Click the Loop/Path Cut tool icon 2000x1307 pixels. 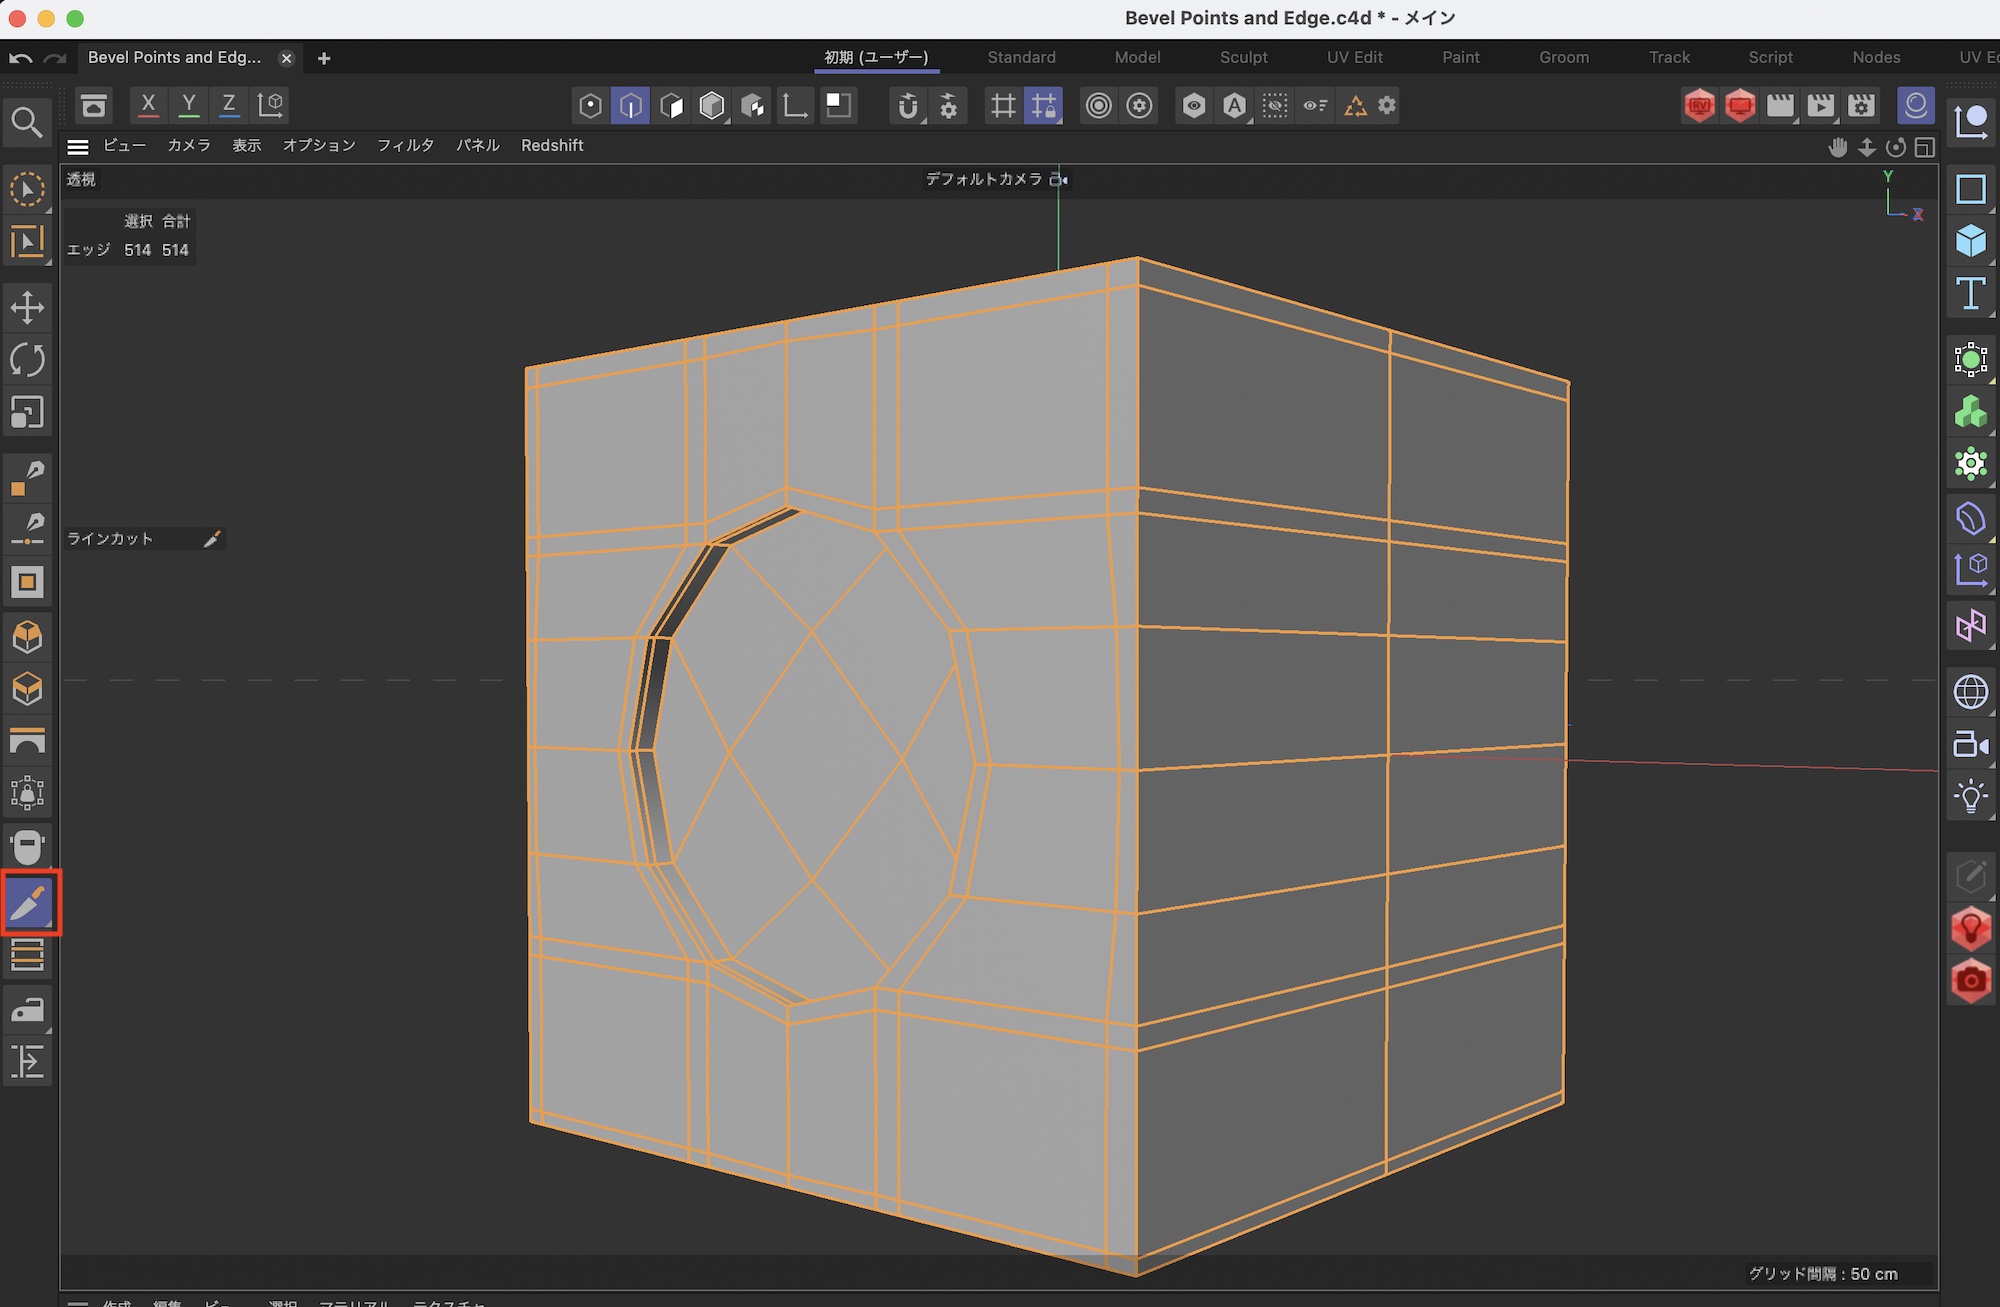(27, 956)
